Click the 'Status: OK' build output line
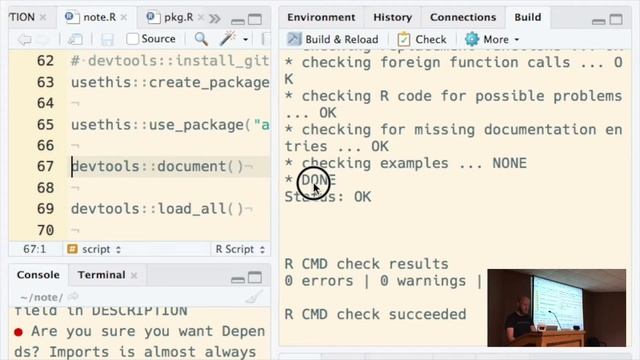This screenshot has height=360, width=640. coord(328,197)
